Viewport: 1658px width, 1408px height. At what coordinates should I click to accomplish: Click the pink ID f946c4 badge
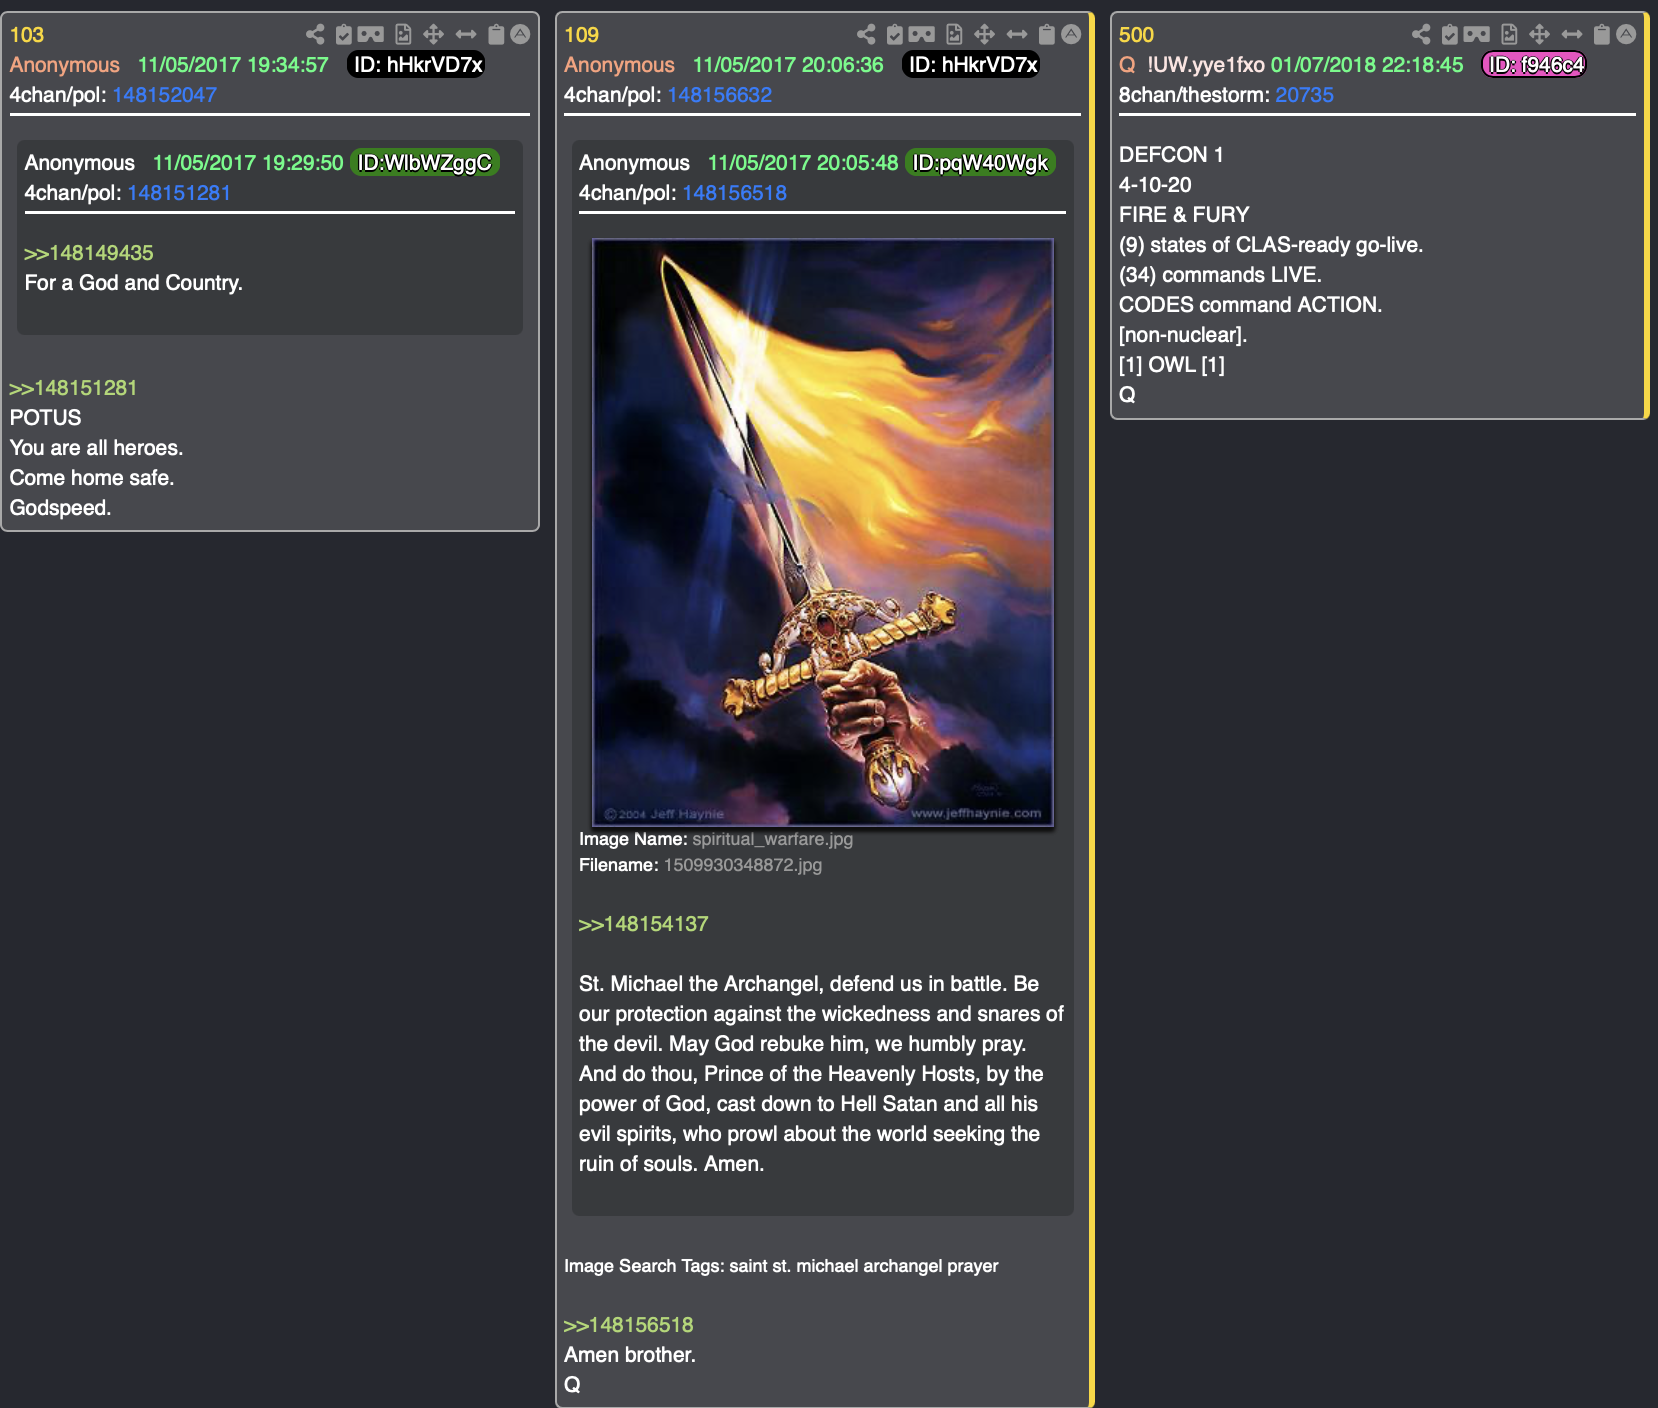click(x=1534, y=65)
